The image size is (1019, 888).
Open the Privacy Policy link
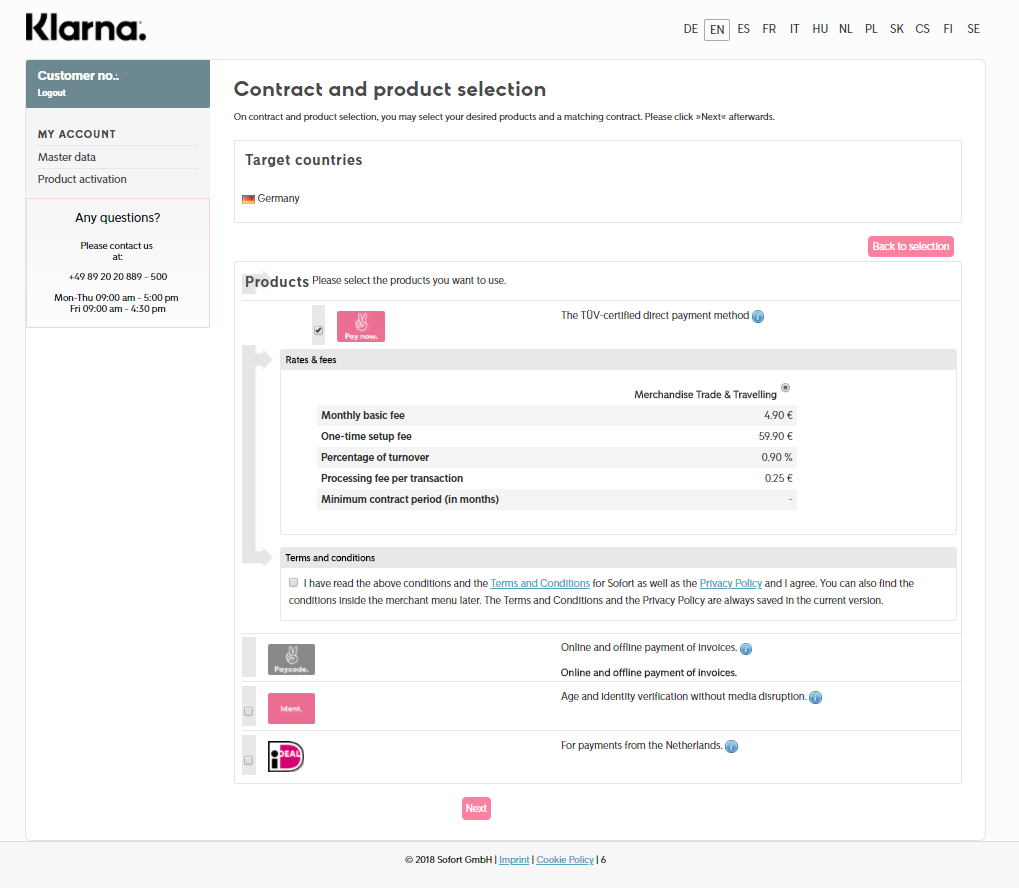[730, 583]
